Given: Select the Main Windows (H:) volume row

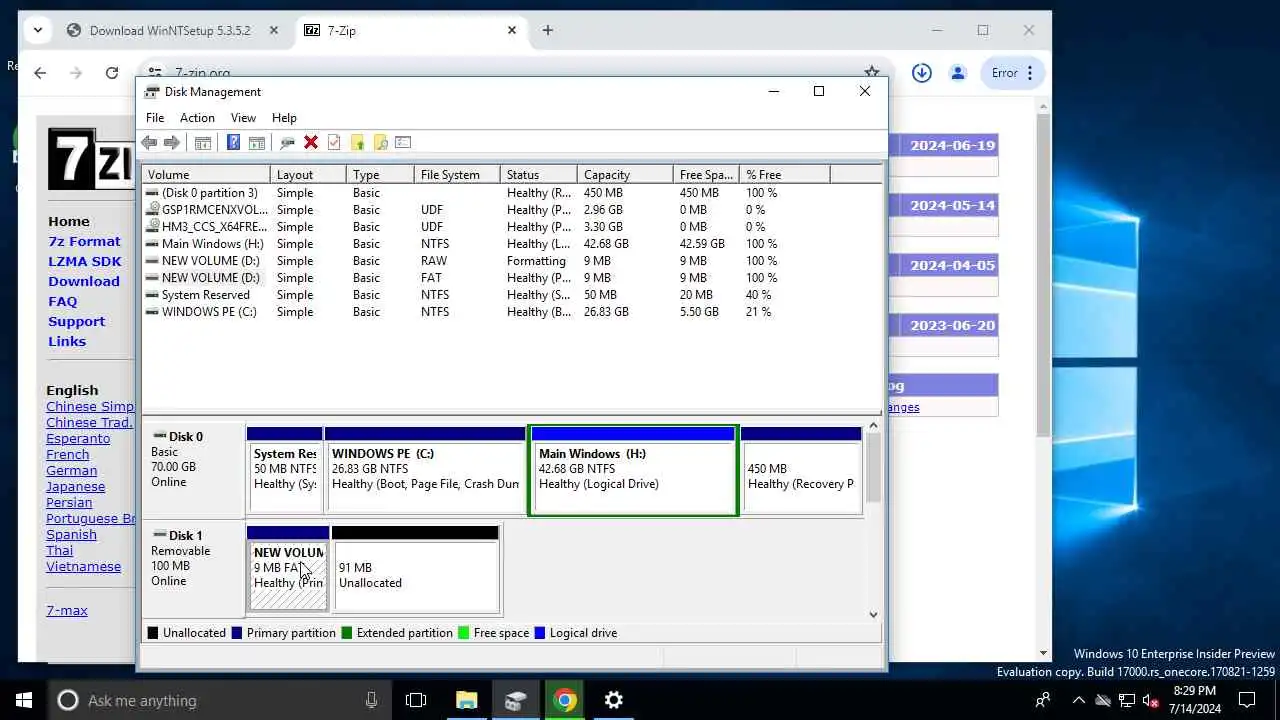Looking at the screenshot, I should click(x=511, y=244).
